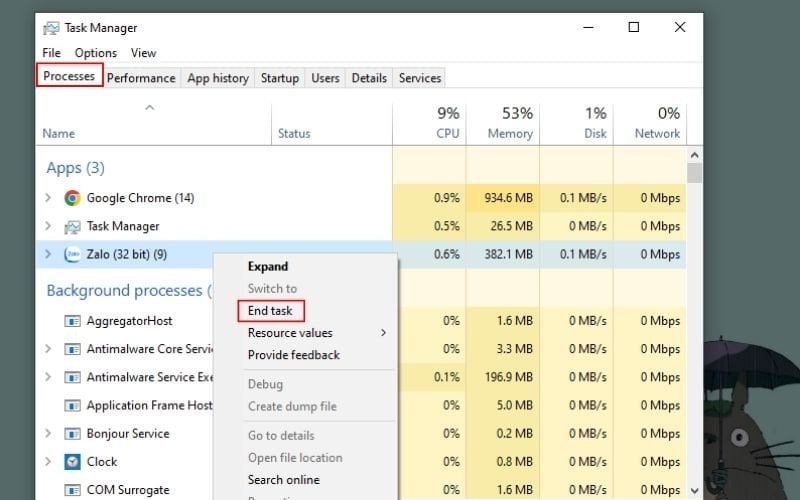The height and width of the screenshot is (500, 800).
Task: Click the Antimalware Core Service icon
Action: (72, 349)
